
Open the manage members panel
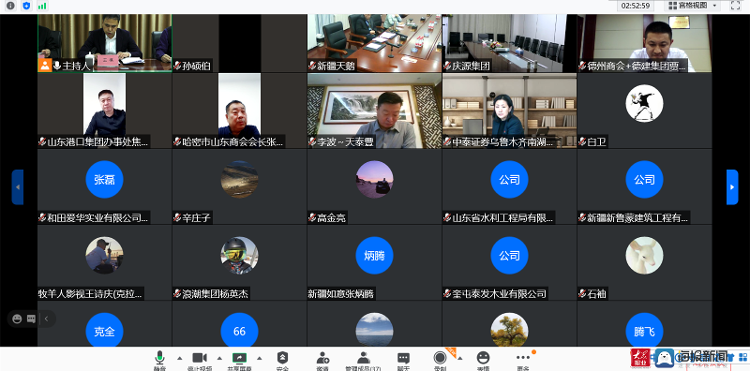tap(364, 360)
